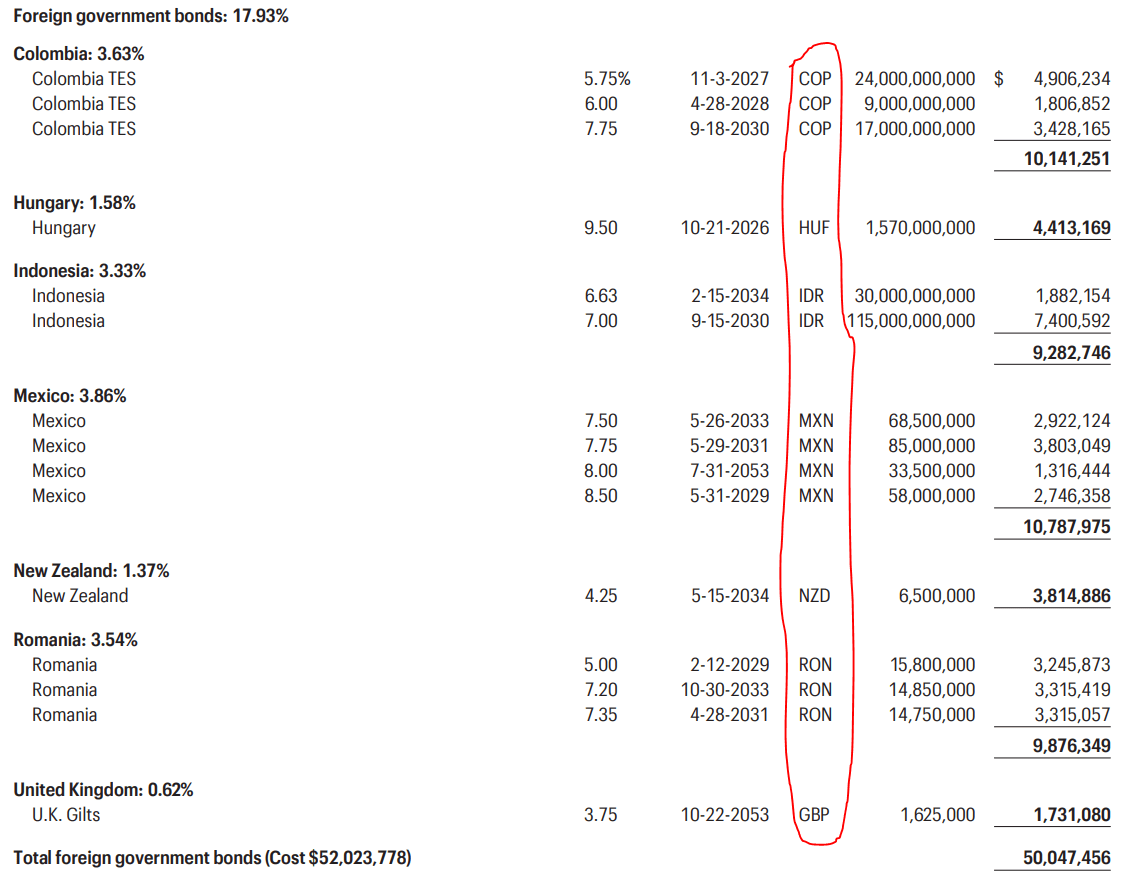Viewport: 1131px width, 876px height.
Task: Click the Colombia subtotal 10,141,251
Action: 1068,157
